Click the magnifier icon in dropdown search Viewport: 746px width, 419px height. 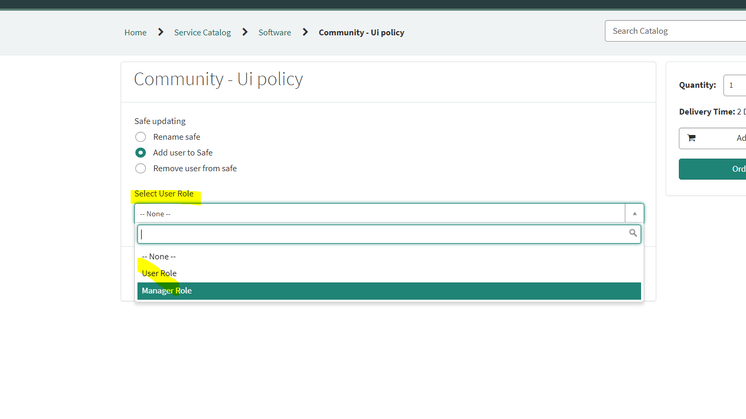(x=633, y=233)
